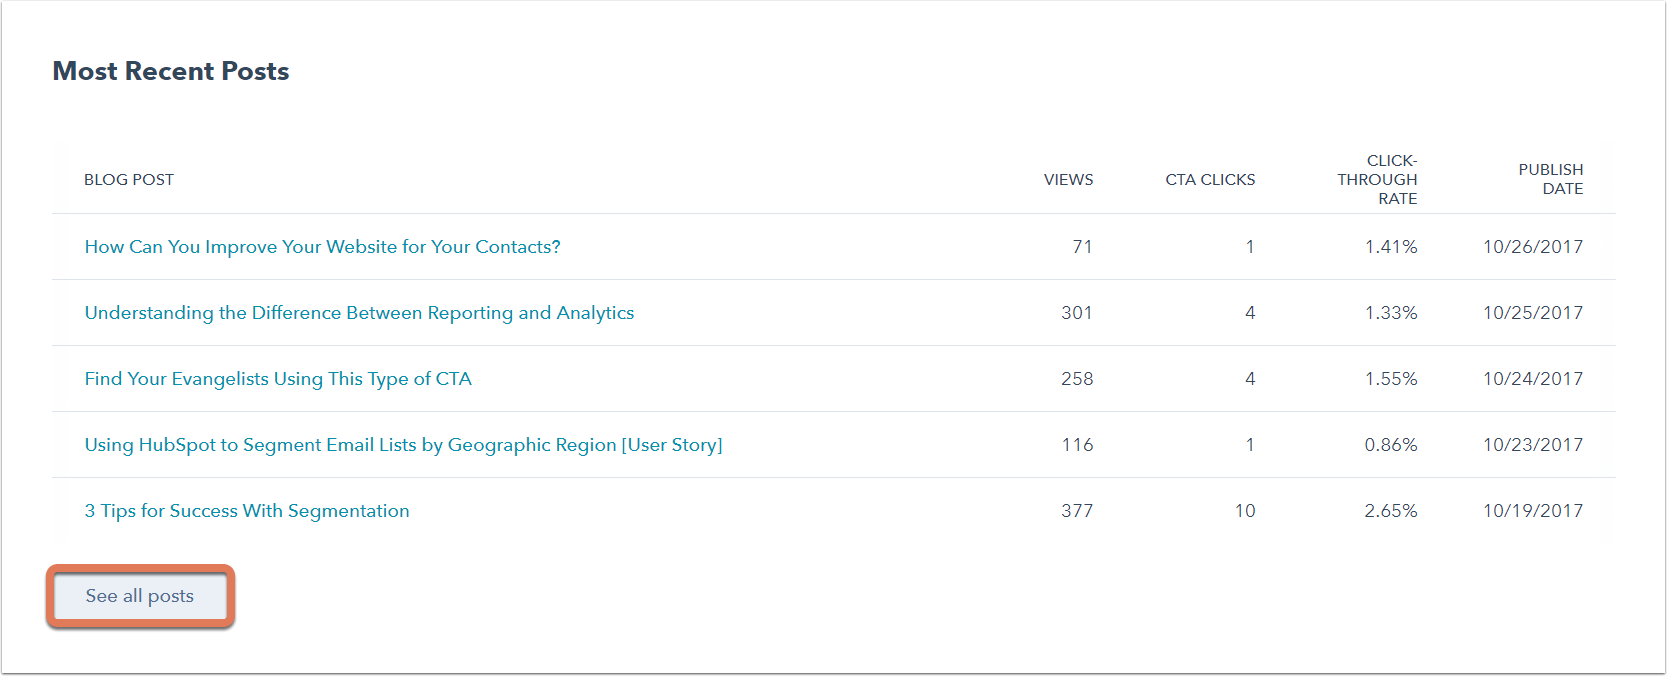Select the BLOG POST column header
Screen dimensions: 1667x676
129,180
